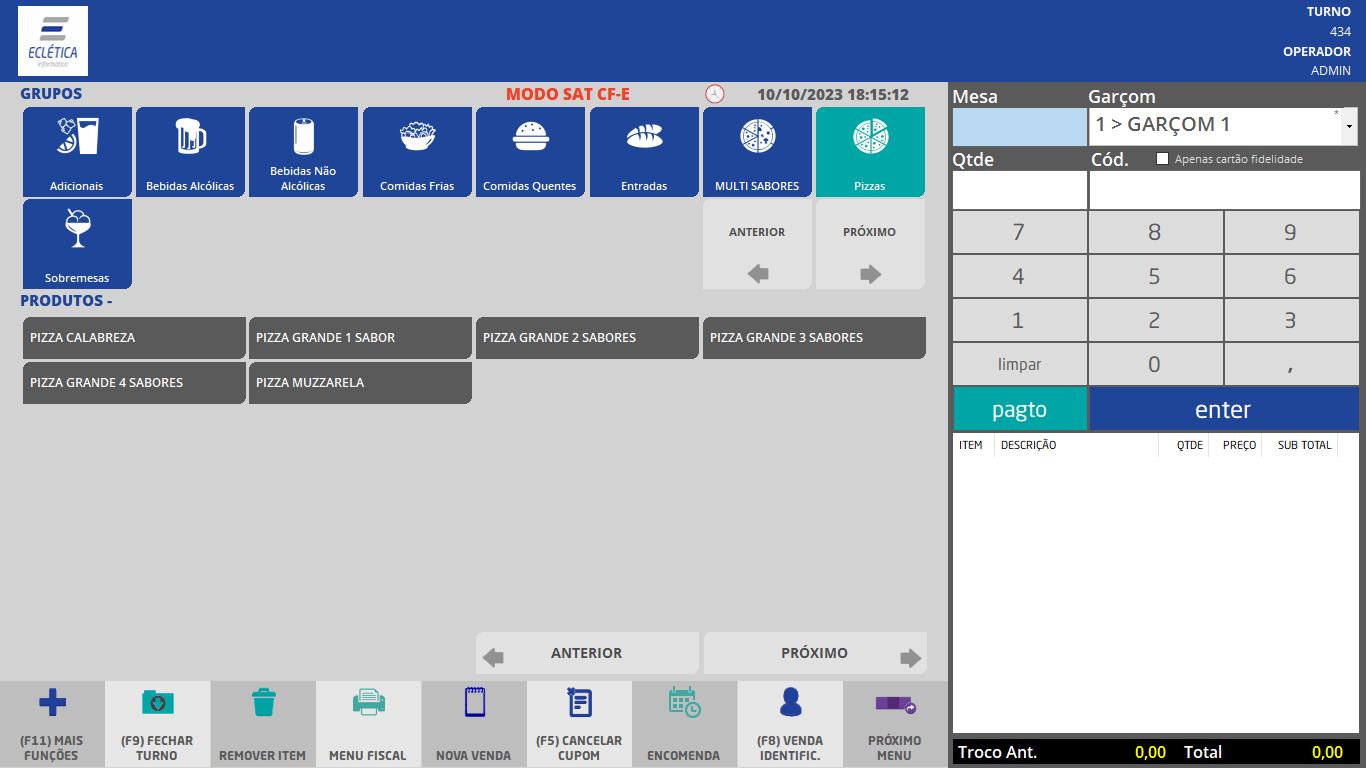Screen dimensions: 1366x768
Task: Open the Encomenda calendar button
Action: [684, 724]
